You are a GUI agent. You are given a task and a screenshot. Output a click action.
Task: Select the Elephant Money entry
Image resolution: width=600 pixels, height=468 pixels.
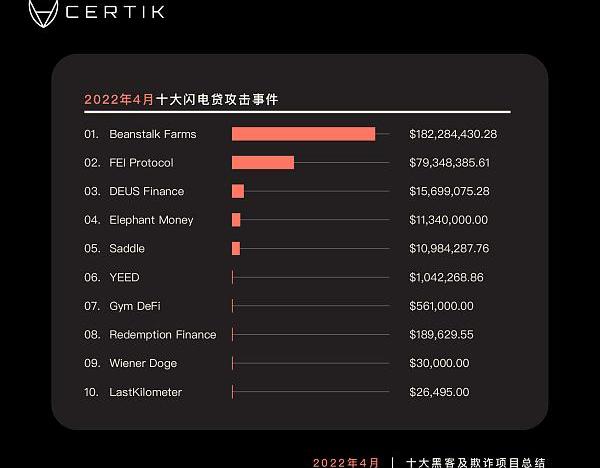pos(151,220)
